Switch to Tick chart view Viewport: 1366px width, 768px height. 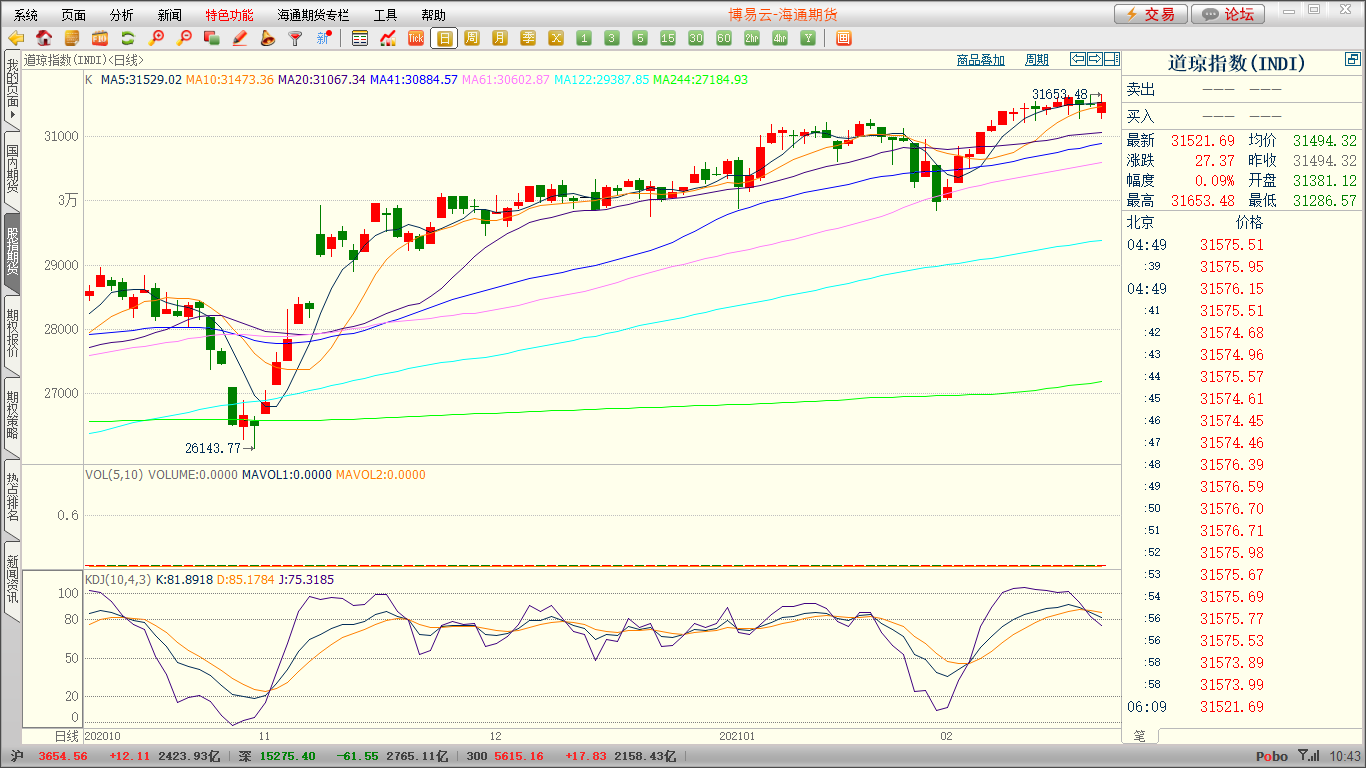pos(416,38)
